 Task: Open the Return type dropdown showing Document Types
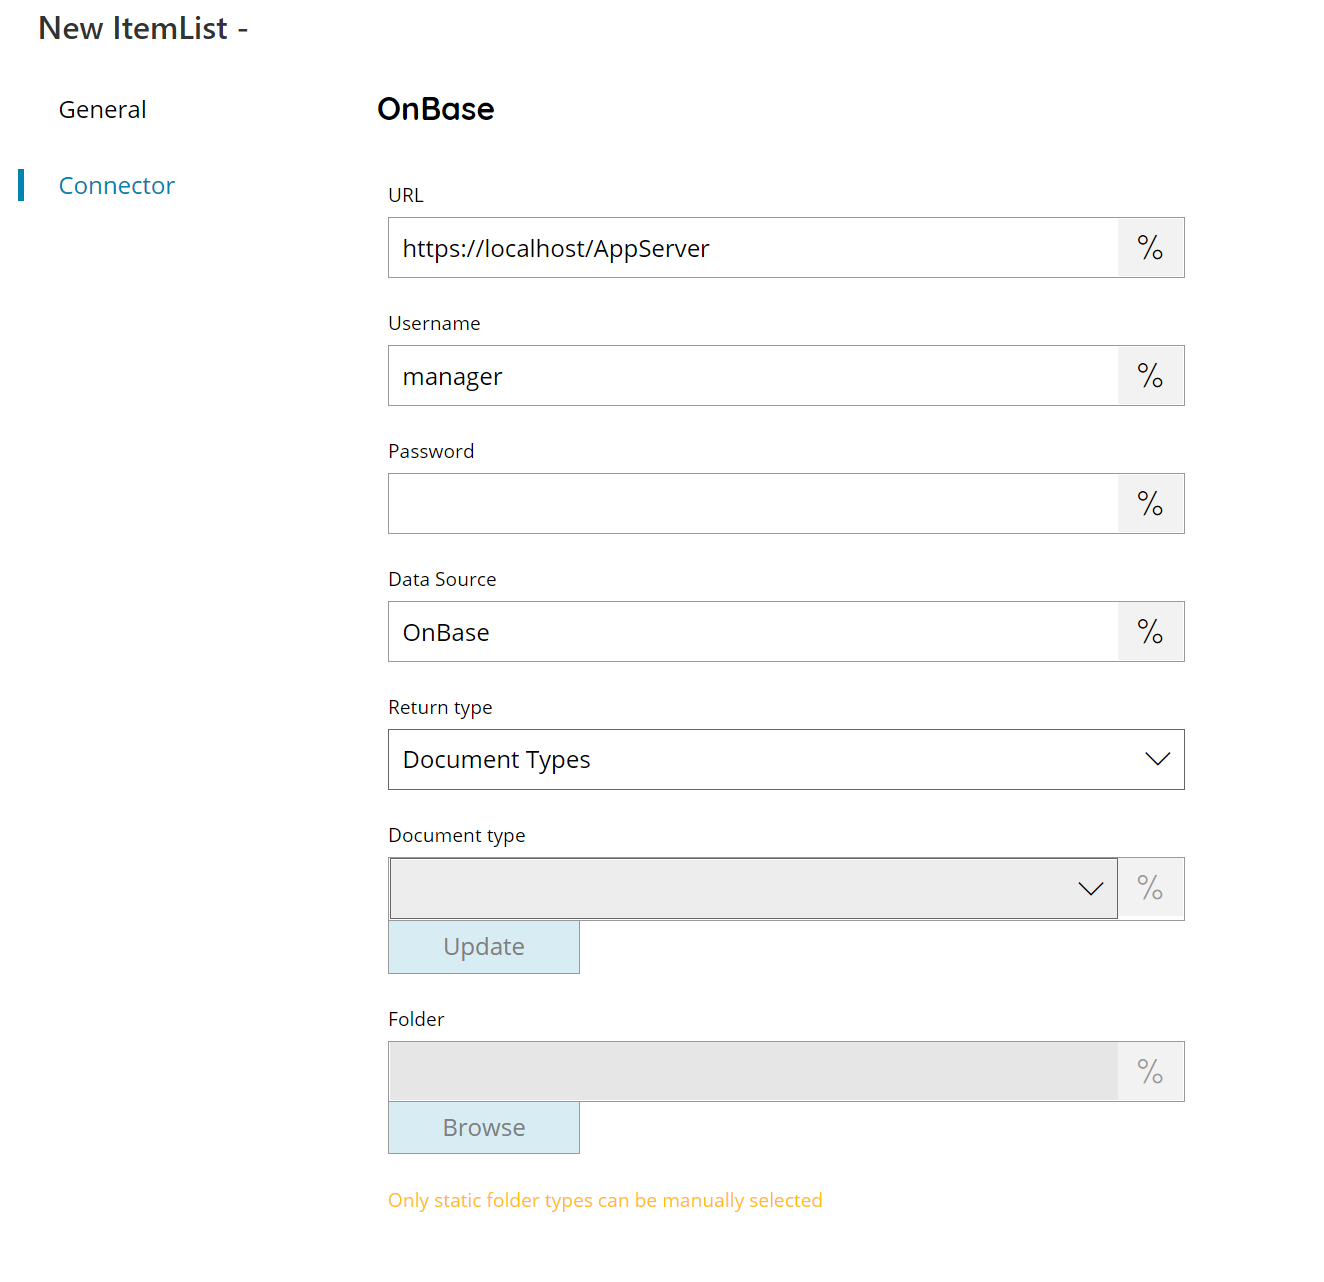[786, 760]
